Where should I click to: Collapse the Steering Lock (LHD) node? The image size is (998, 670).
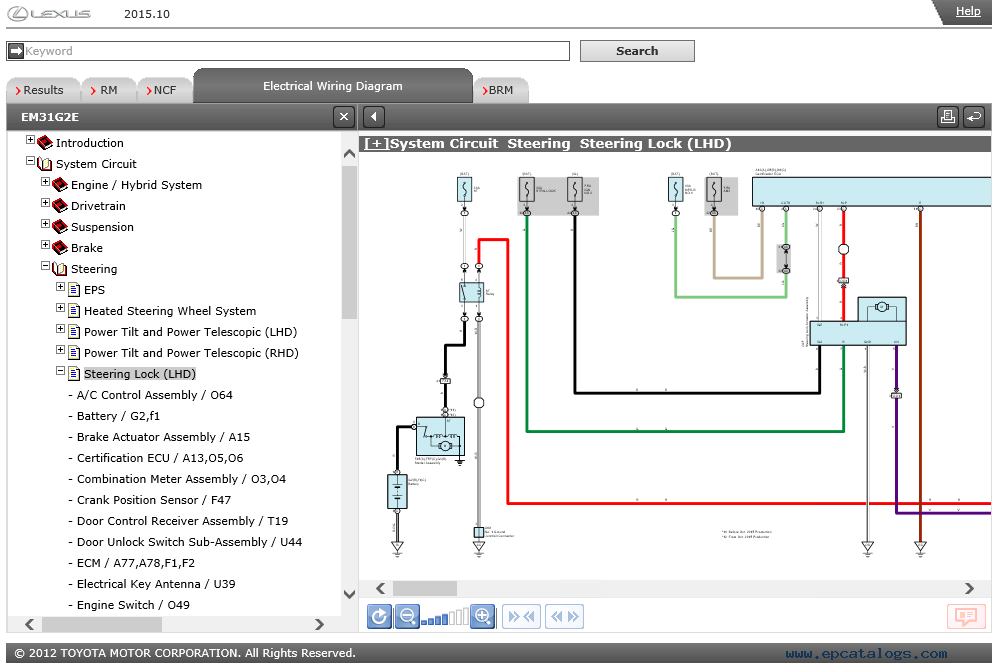[x=60, y=370]
